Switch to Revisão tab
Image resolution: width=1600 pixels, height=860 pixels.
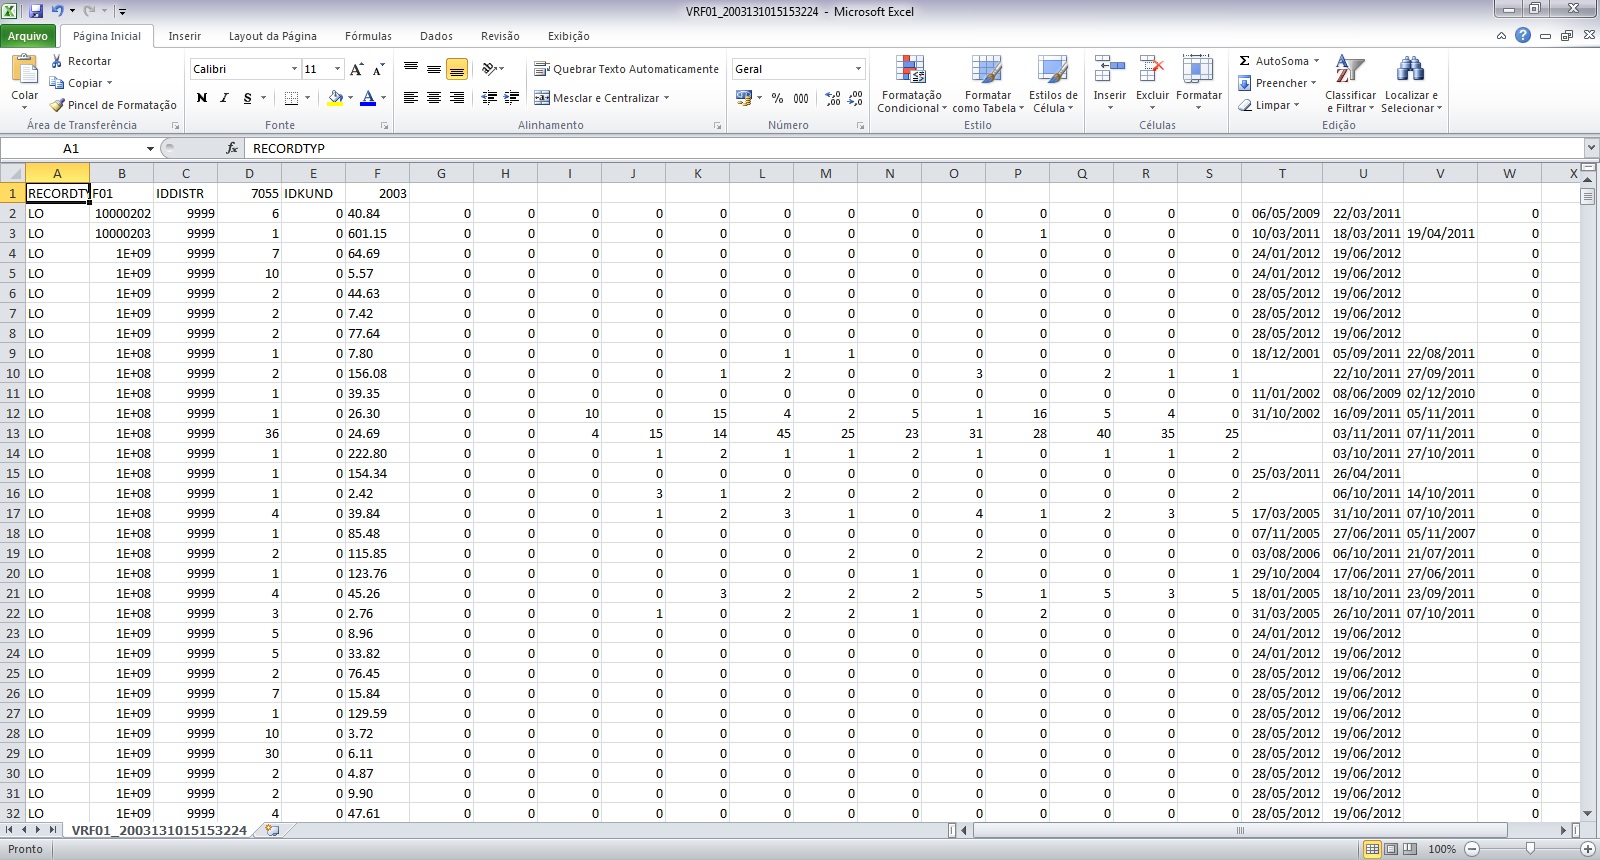pos(500,36)
